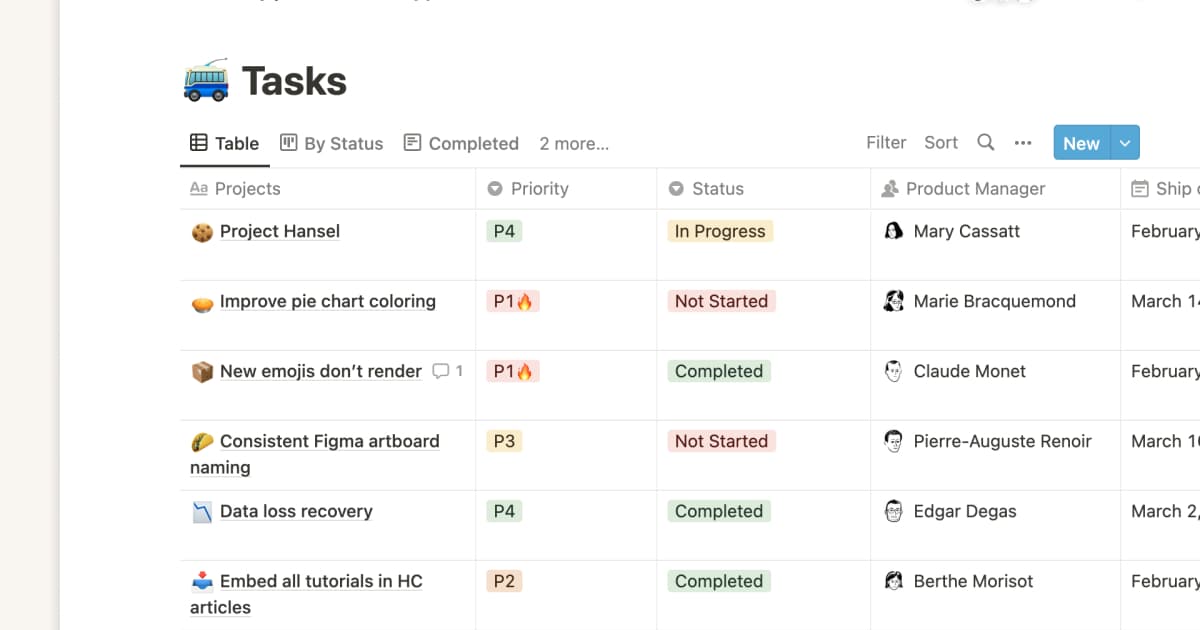The width and height of the screenshot is (1200, 630).
Task: Click the Table view grid icon
Action: [199, 143]
